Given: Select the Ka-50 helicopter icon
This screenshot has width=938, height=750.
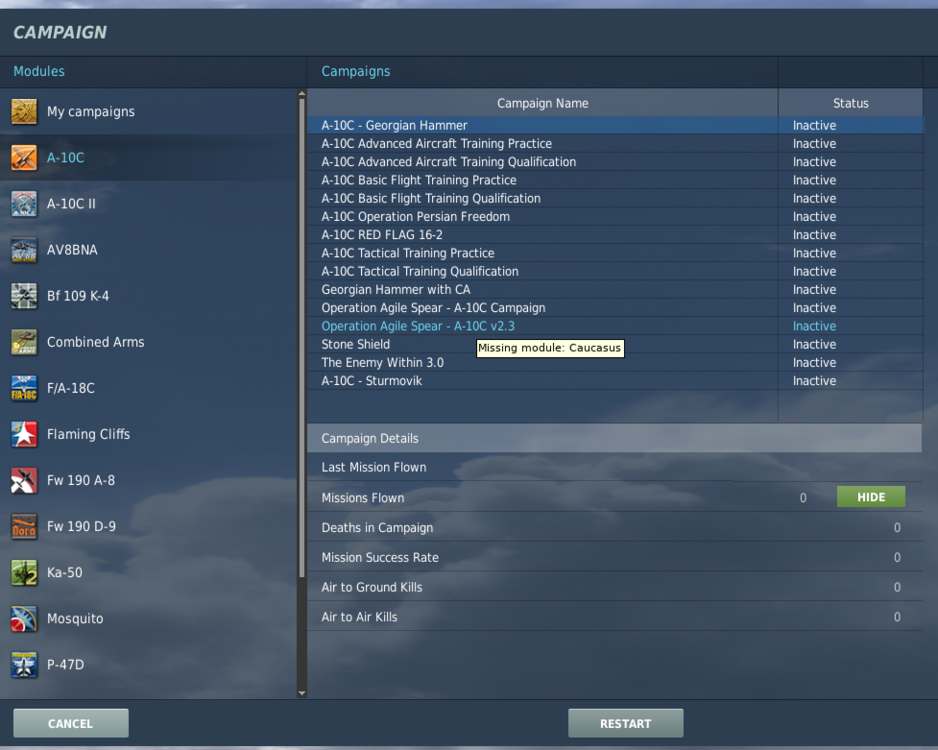Looking at the screenshot, I should click(x=24, y=572).
